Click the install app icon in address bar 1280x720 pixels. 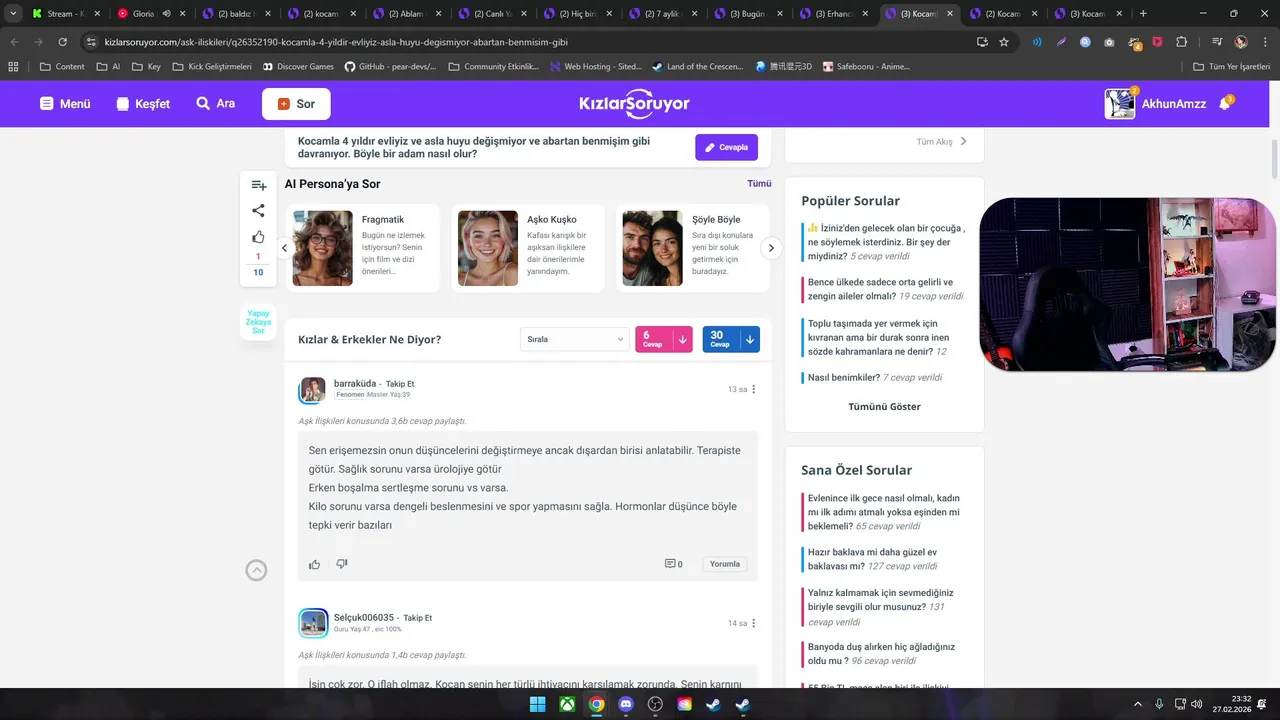[x=982, y=42]
